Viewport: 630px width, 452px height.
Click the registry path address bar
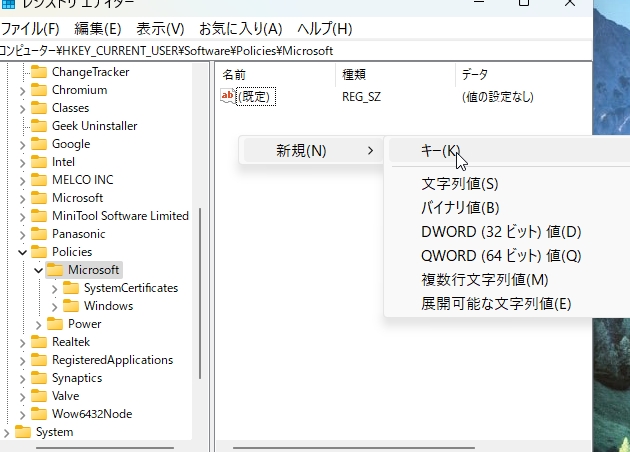point(296,51)
